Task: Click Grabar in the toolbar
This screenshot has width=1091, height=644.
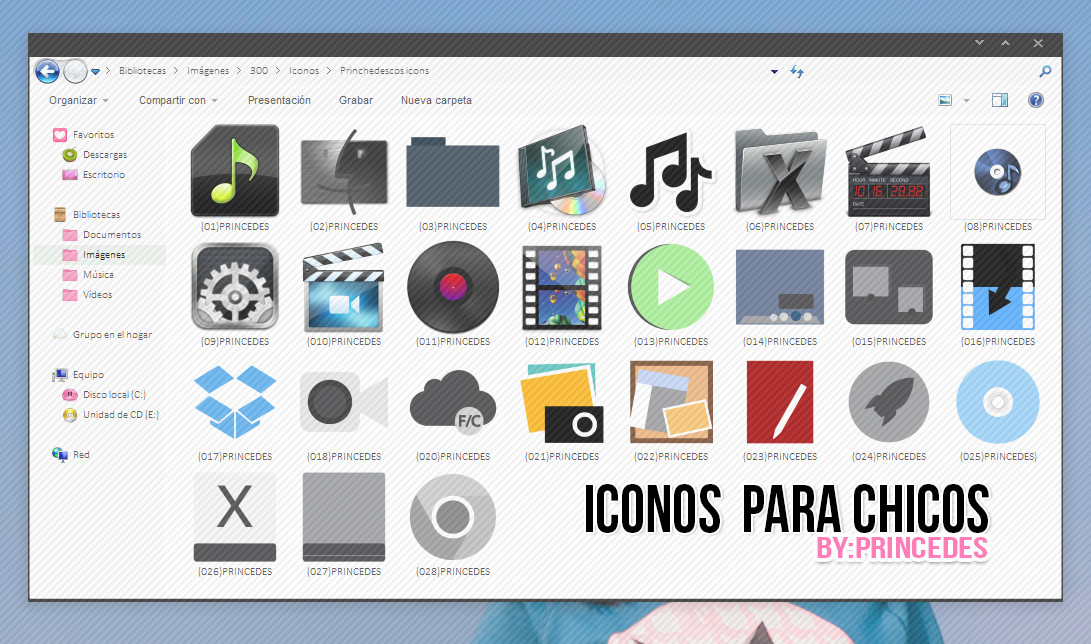Action: [x=356, y=100]
